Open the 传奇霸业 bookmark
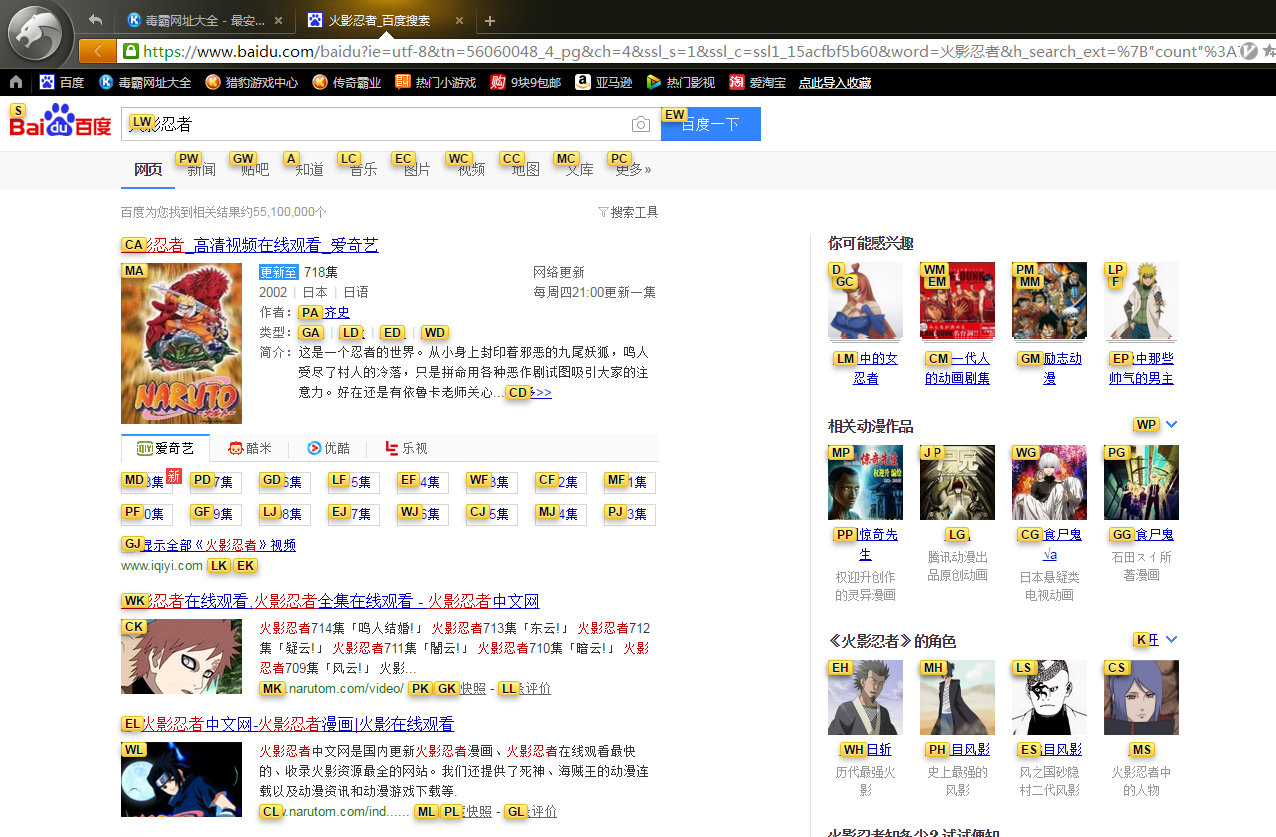 347,82
